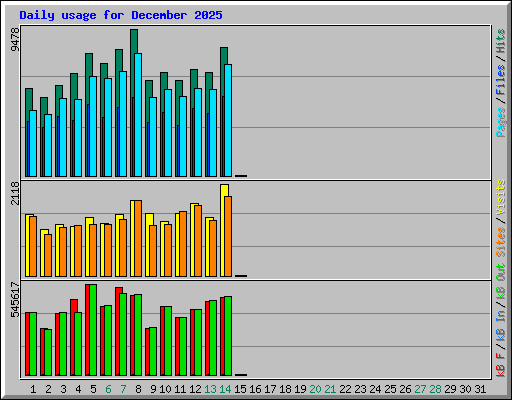The image size is (512, 400).
Task: Click day 10 on the x-axis
Action: click(x=165, y=389)
